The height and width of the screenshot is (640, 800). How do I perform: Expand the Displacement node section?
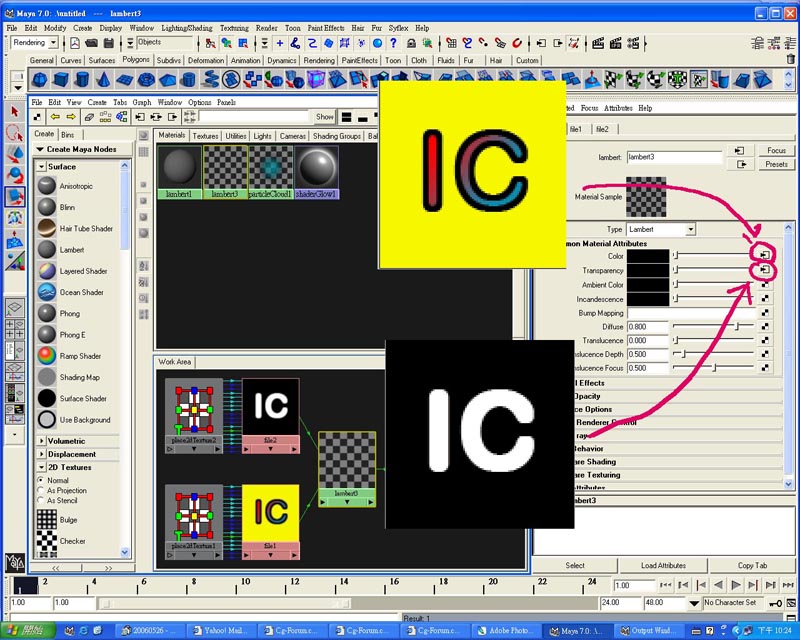click(41, 454)
